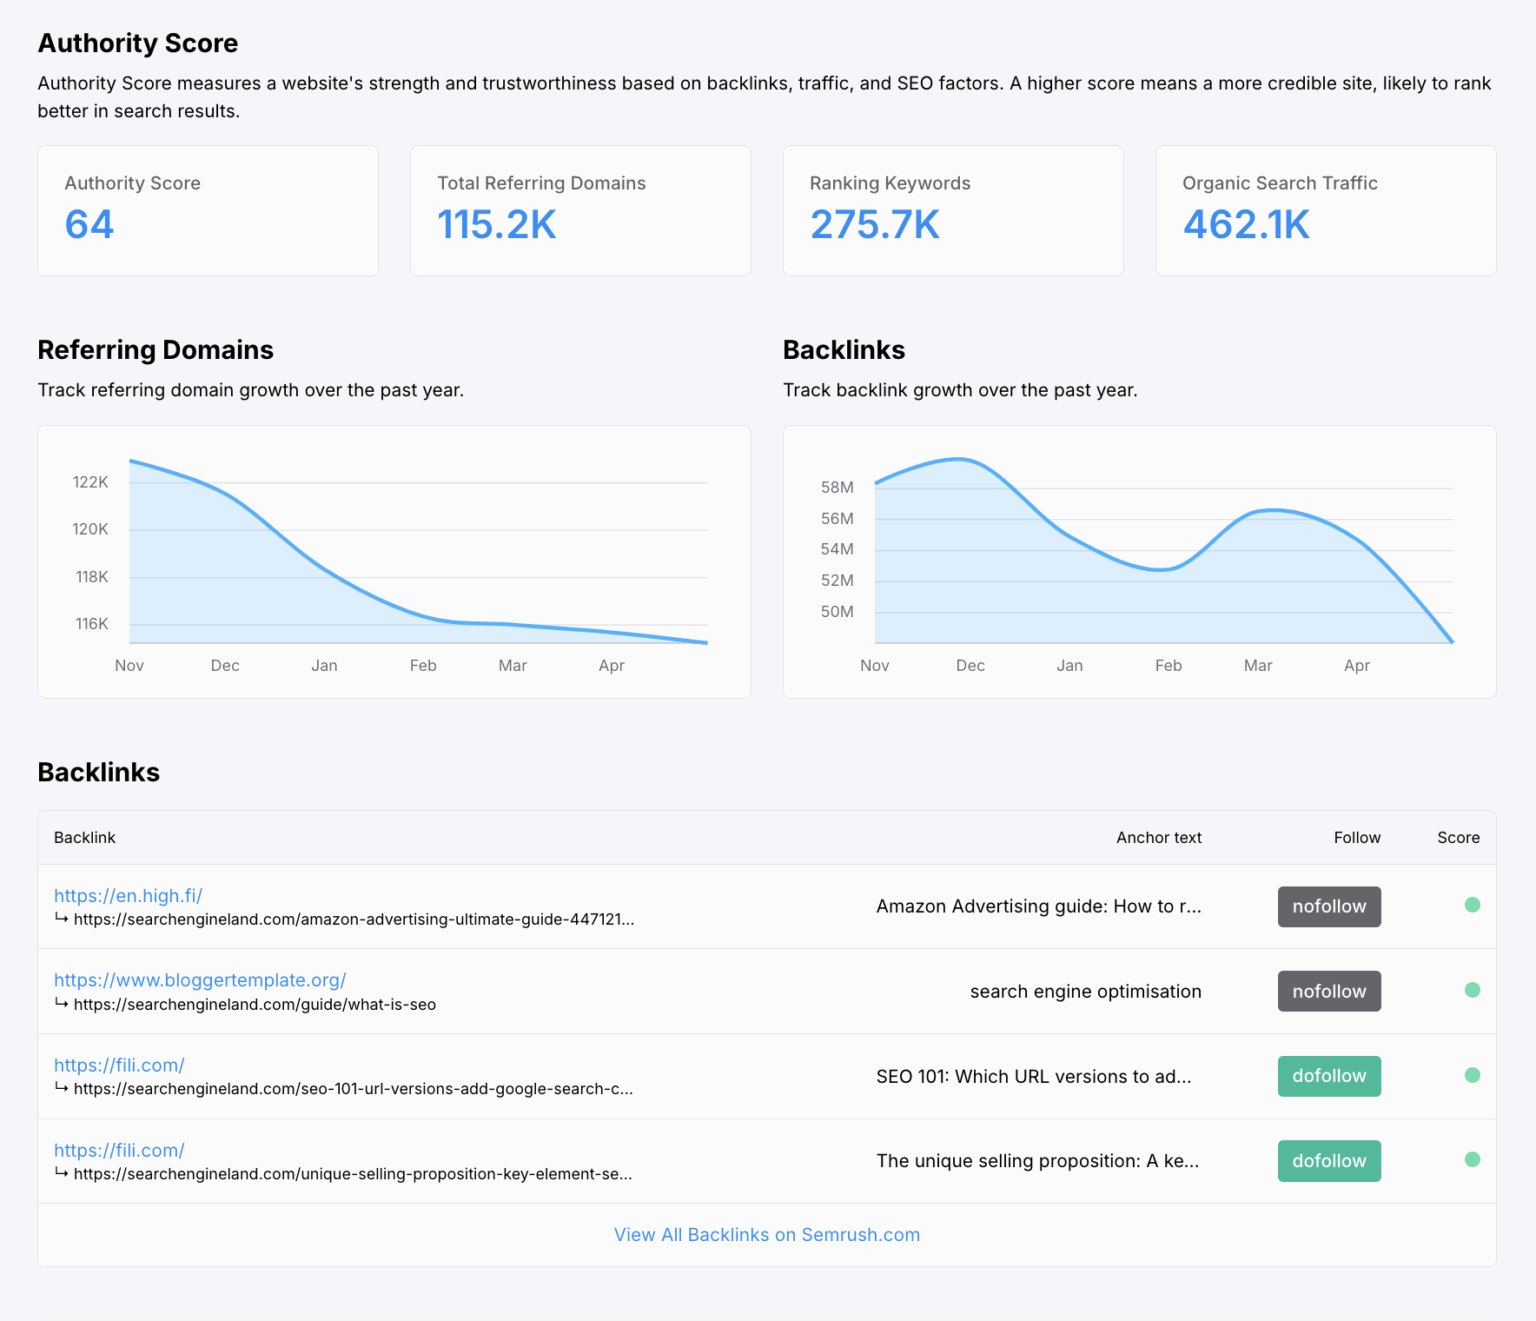Select the score indicator on the SEO 101 row
The image size is (1536, 1321).
1472,1075
